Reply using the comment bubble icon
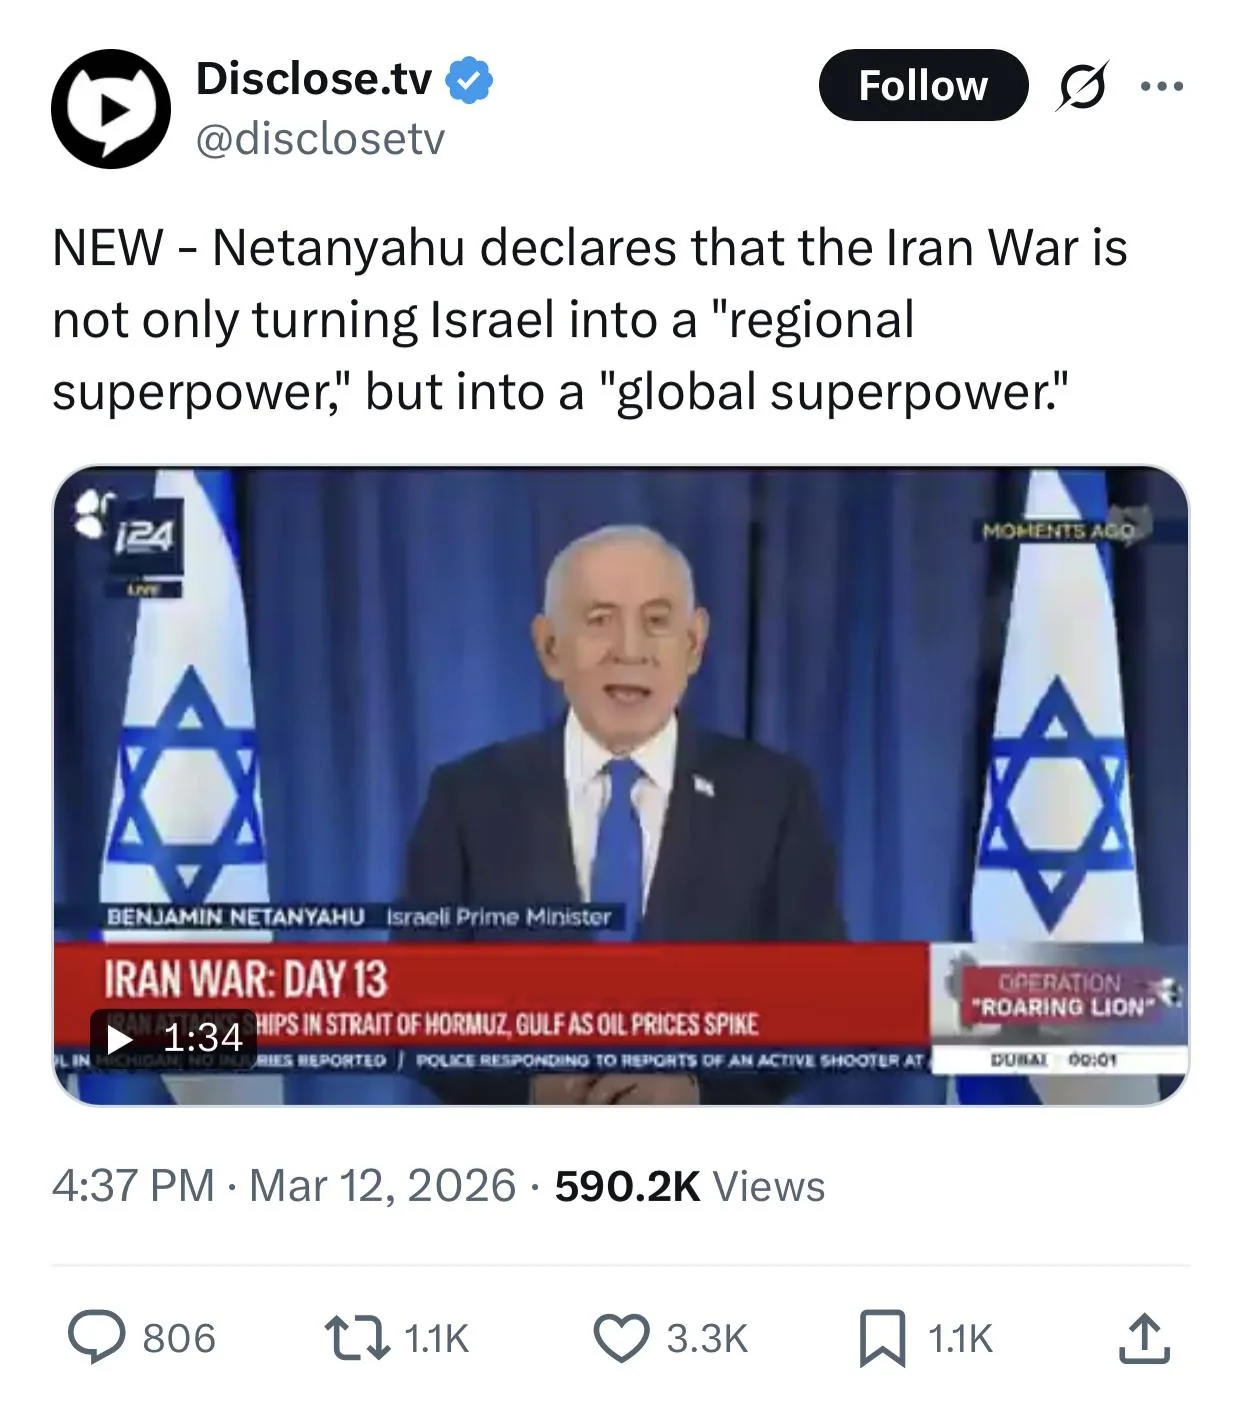 [x=97, y=1338]
